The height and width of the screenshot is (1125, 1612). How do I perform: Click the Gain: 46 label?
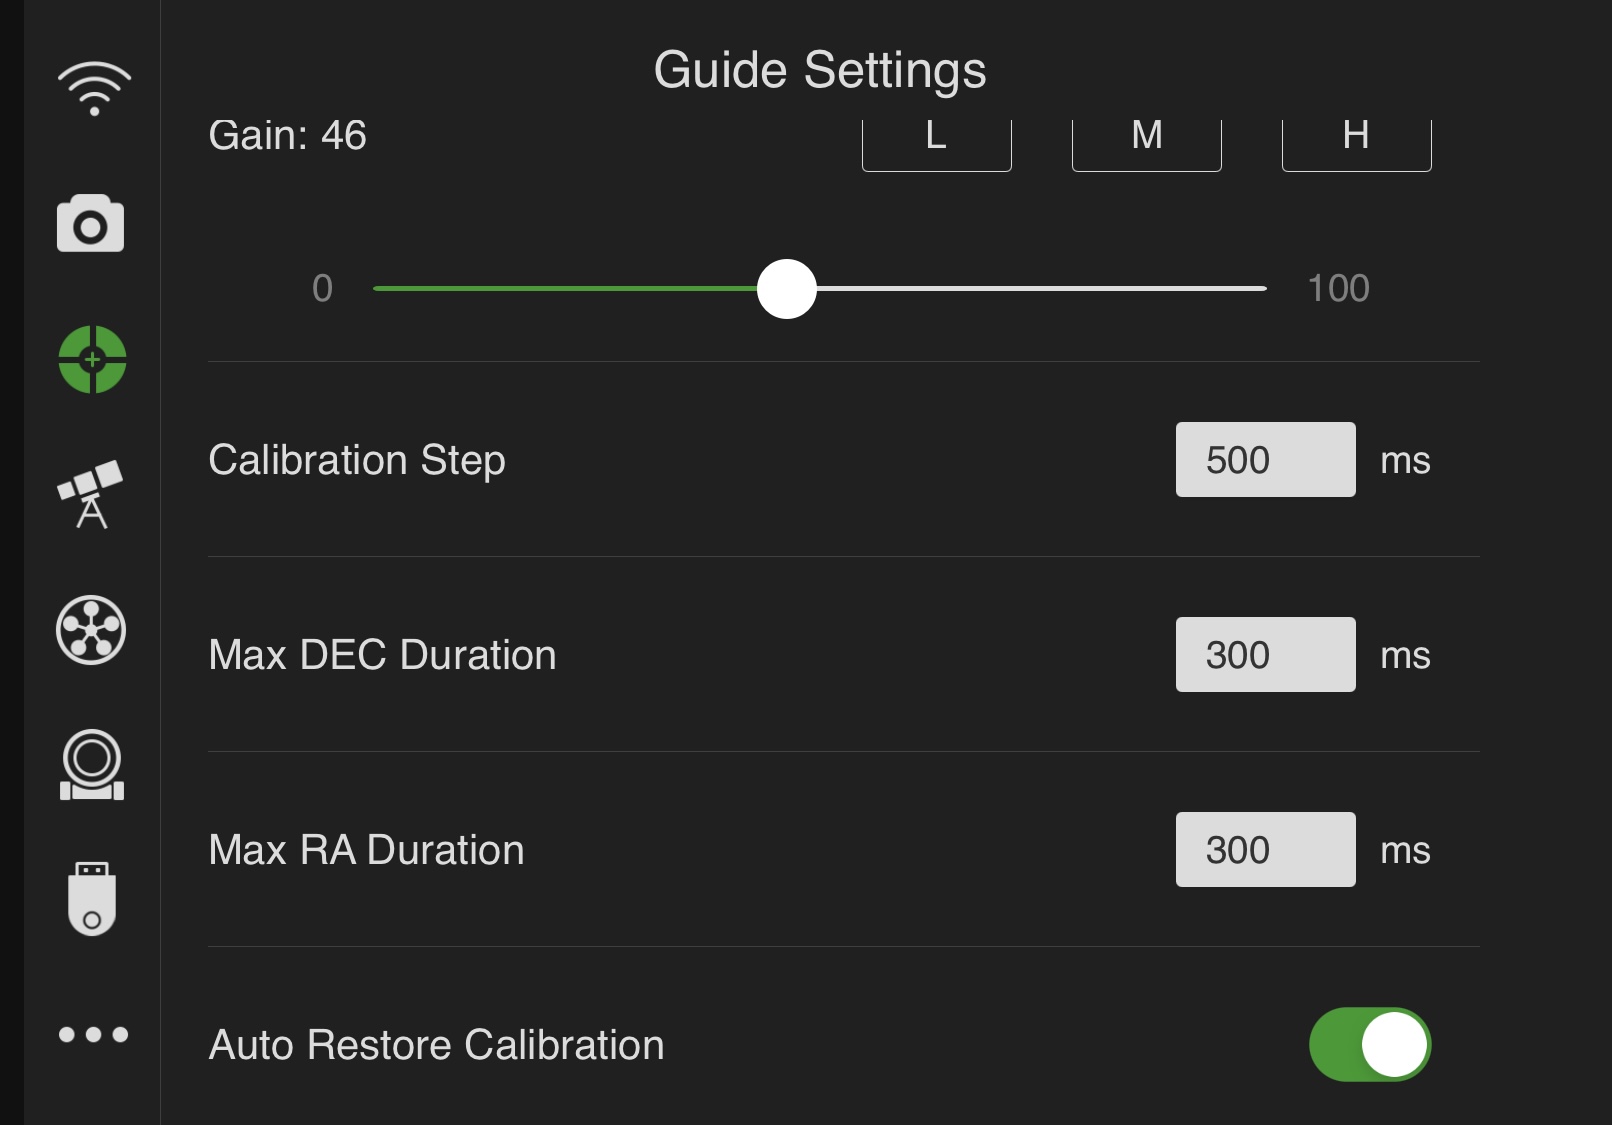288,136
